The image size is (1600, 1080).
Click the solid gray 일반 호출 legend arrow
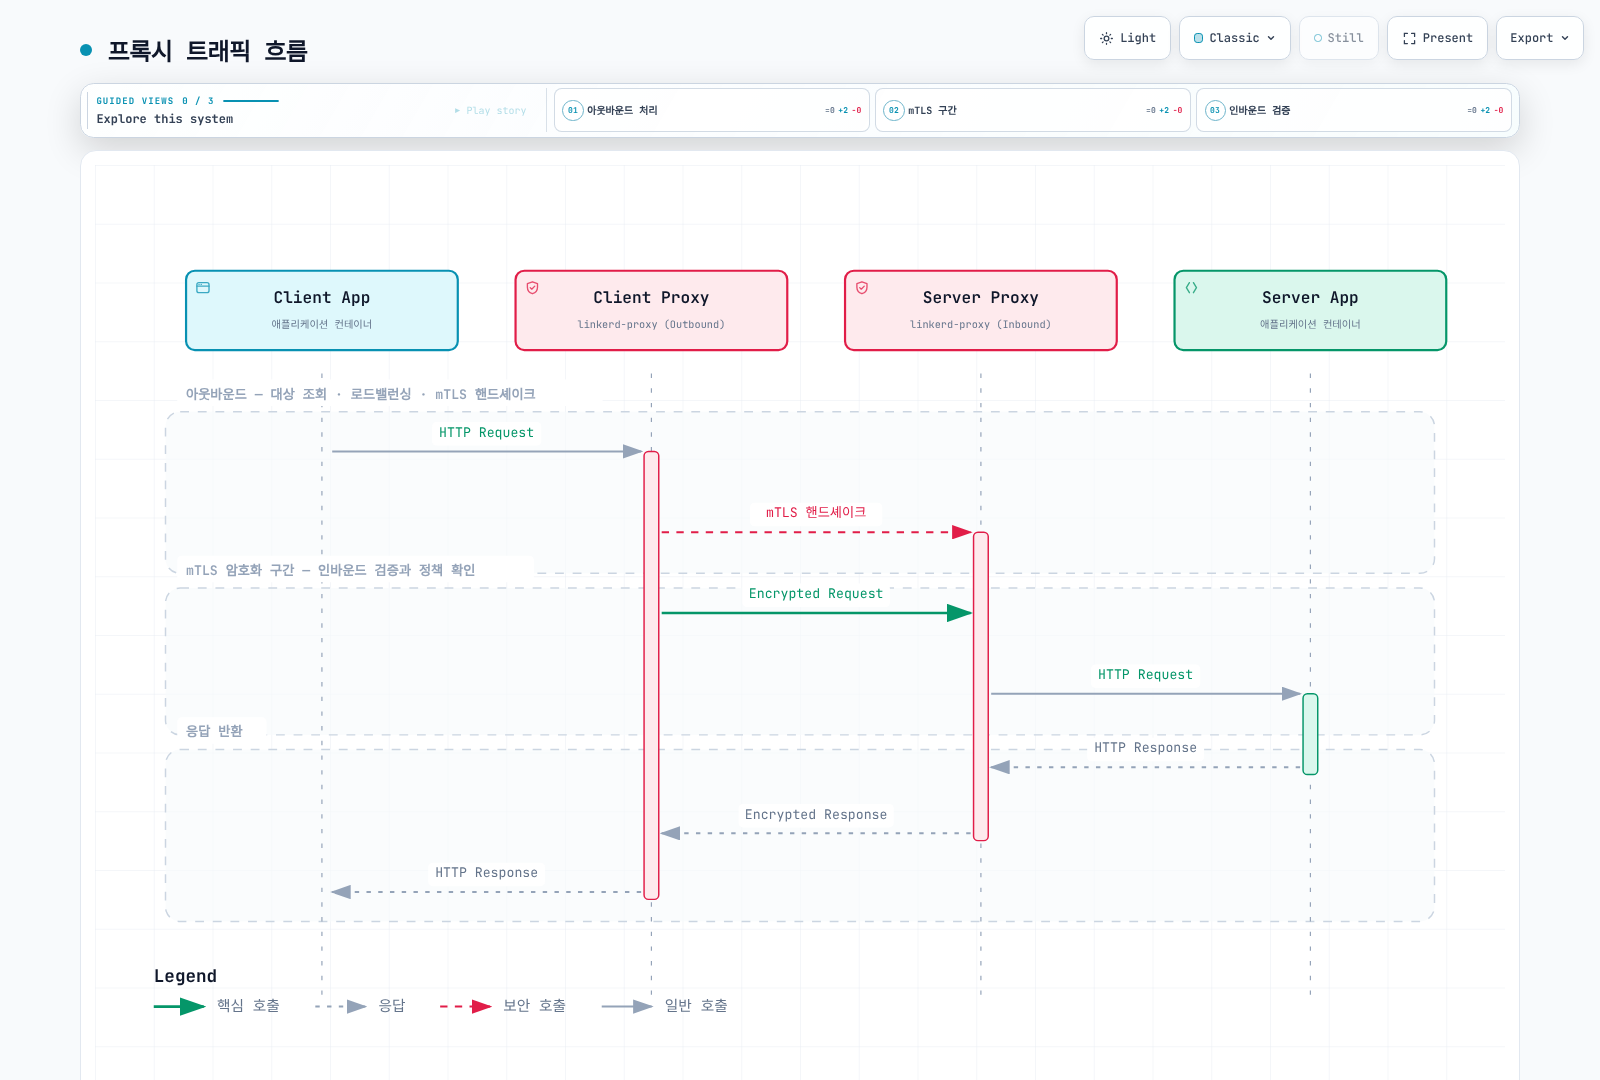[627, 1006]
